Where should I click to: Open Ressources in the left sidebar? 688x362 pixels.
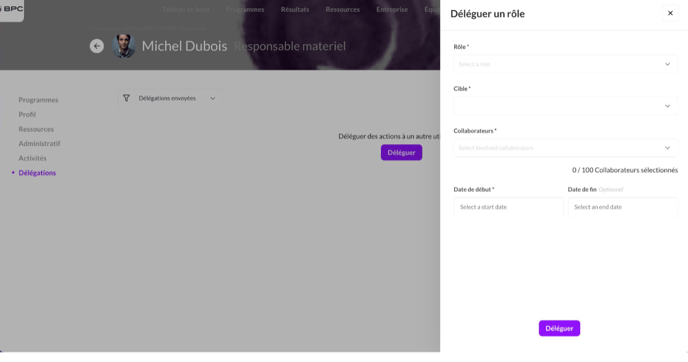[x=36, y=129]
